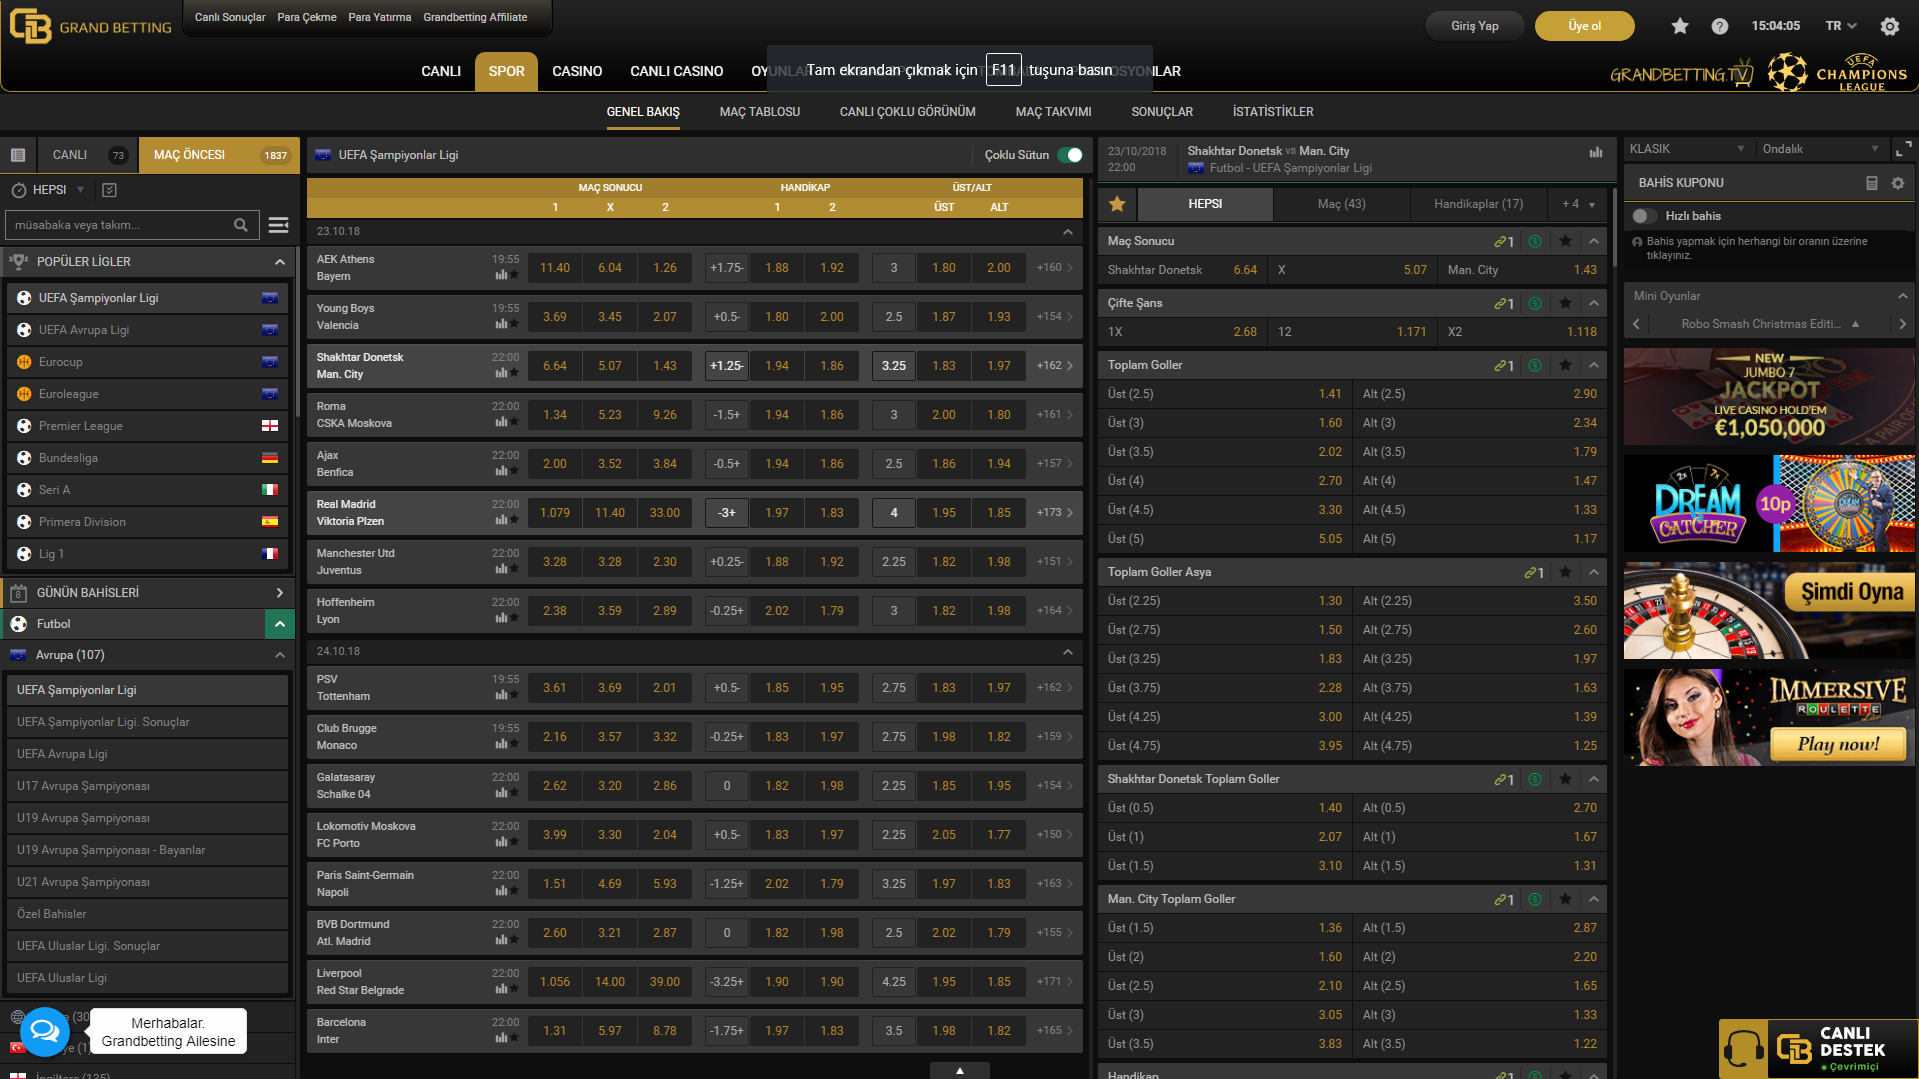Open the TR language dropdown
Screen dimensions: 1919x1079
[x=1840, y=26]
